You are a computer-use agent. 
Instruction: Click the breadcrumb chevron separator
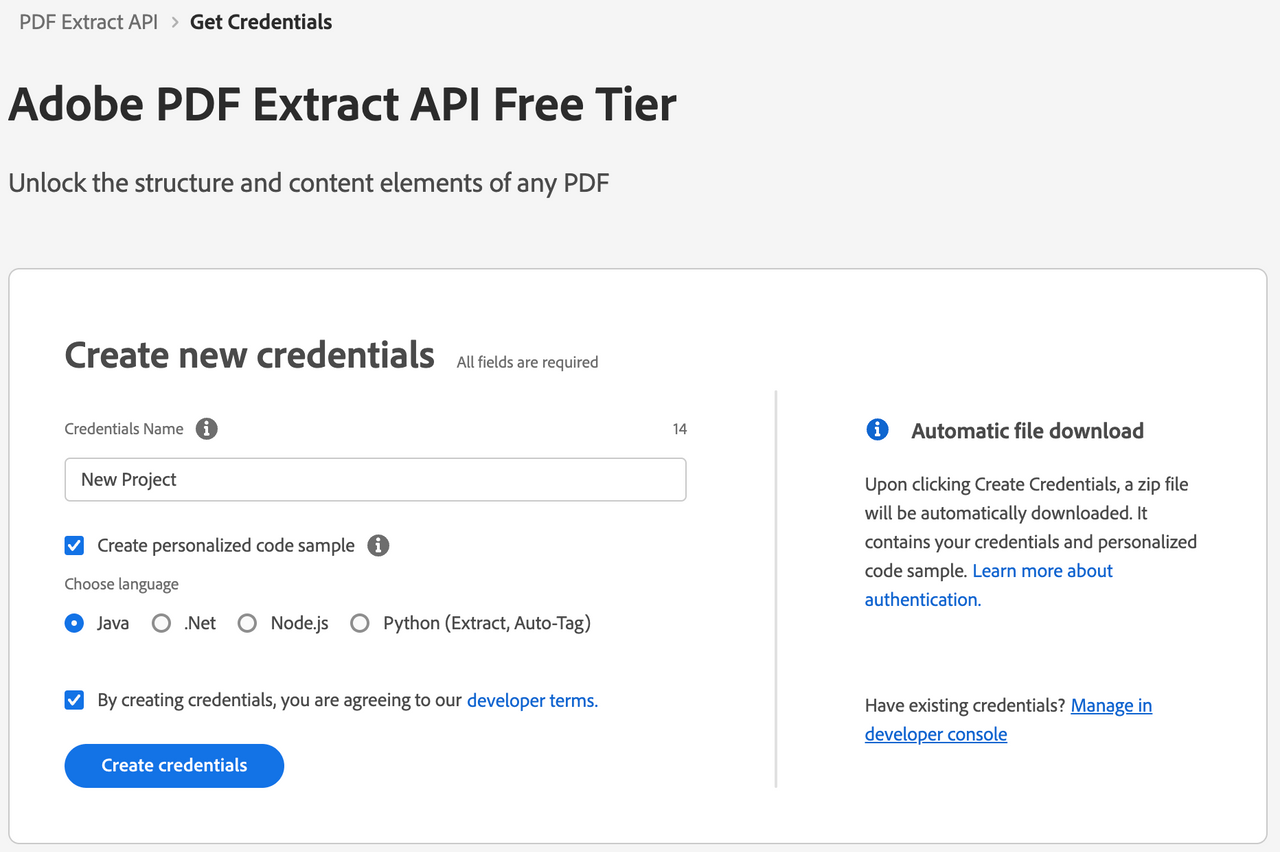coord(174,22)
